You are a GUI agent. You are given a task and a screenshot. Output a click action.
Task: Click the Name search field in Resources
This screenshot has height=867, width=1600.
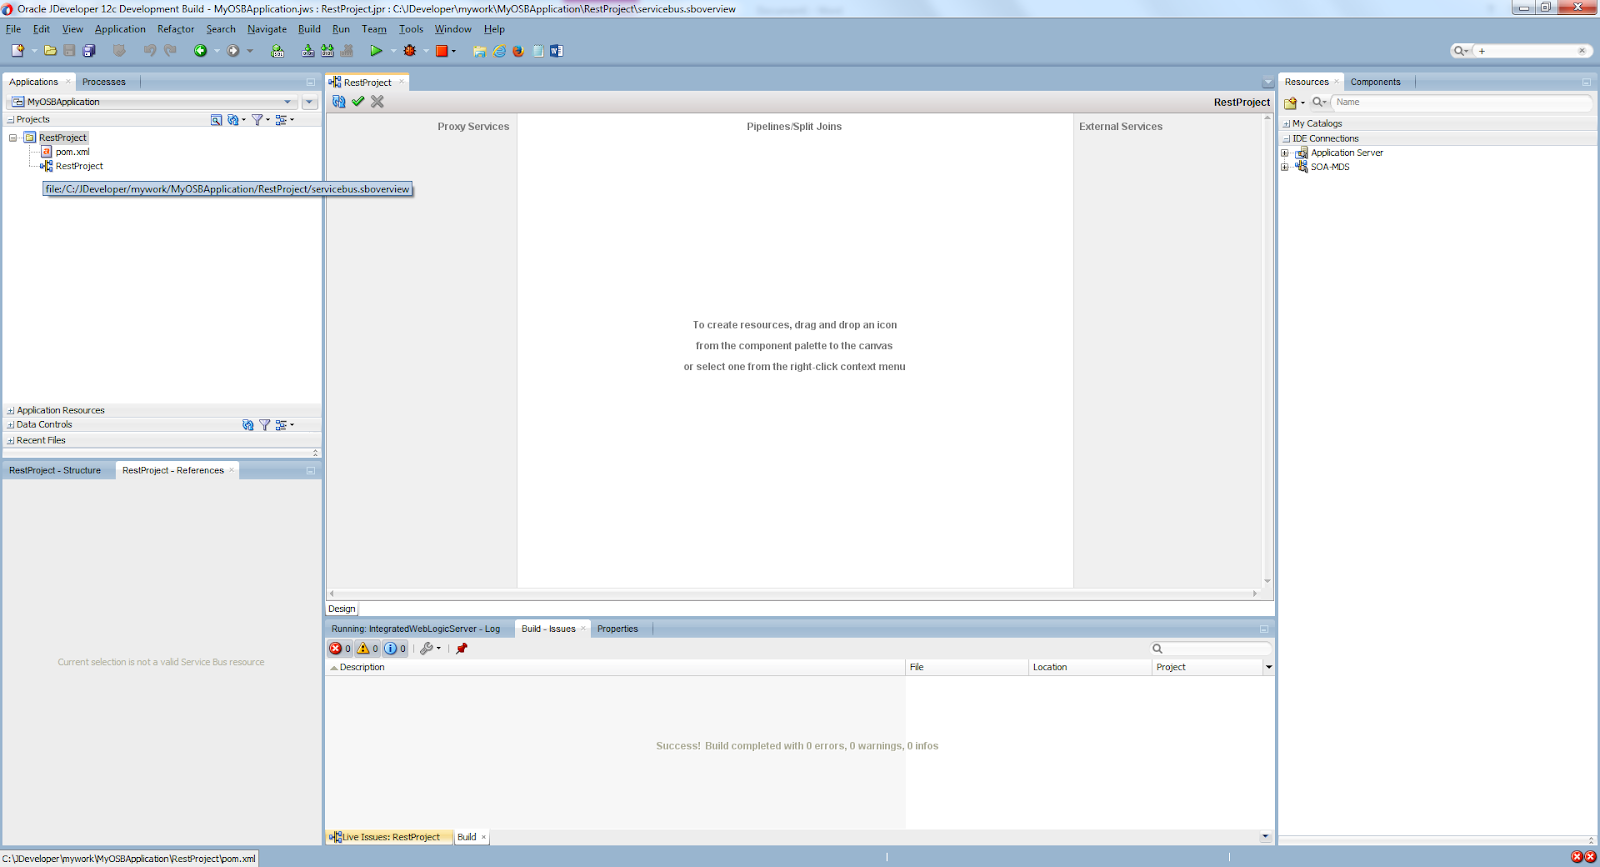tap(1461, 102)
